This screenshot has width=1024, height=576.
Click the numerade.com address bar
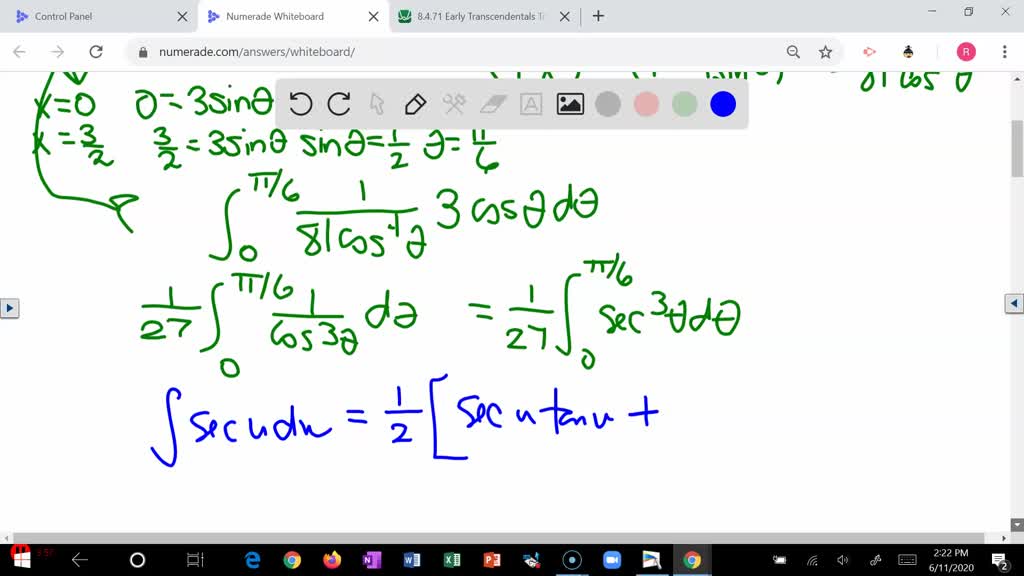(x=457, y=52)
